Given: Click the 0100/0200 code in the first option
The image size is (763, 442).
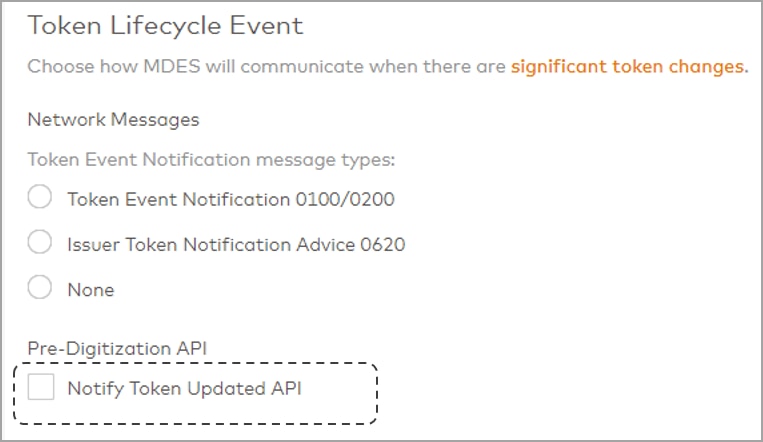Looking at the screenshot, I should click(347, 199).
